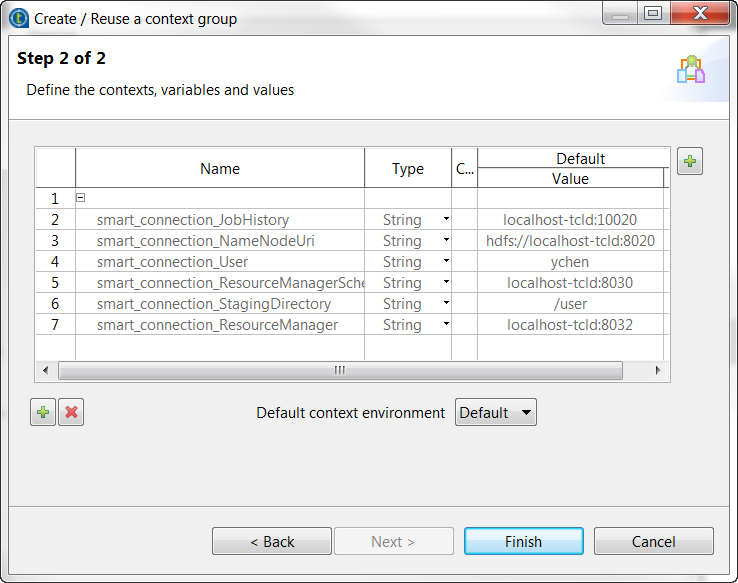Click the red X remove variable icon
Image resolution: width=738 pixels, height=583 pixels.
(71, 413)
